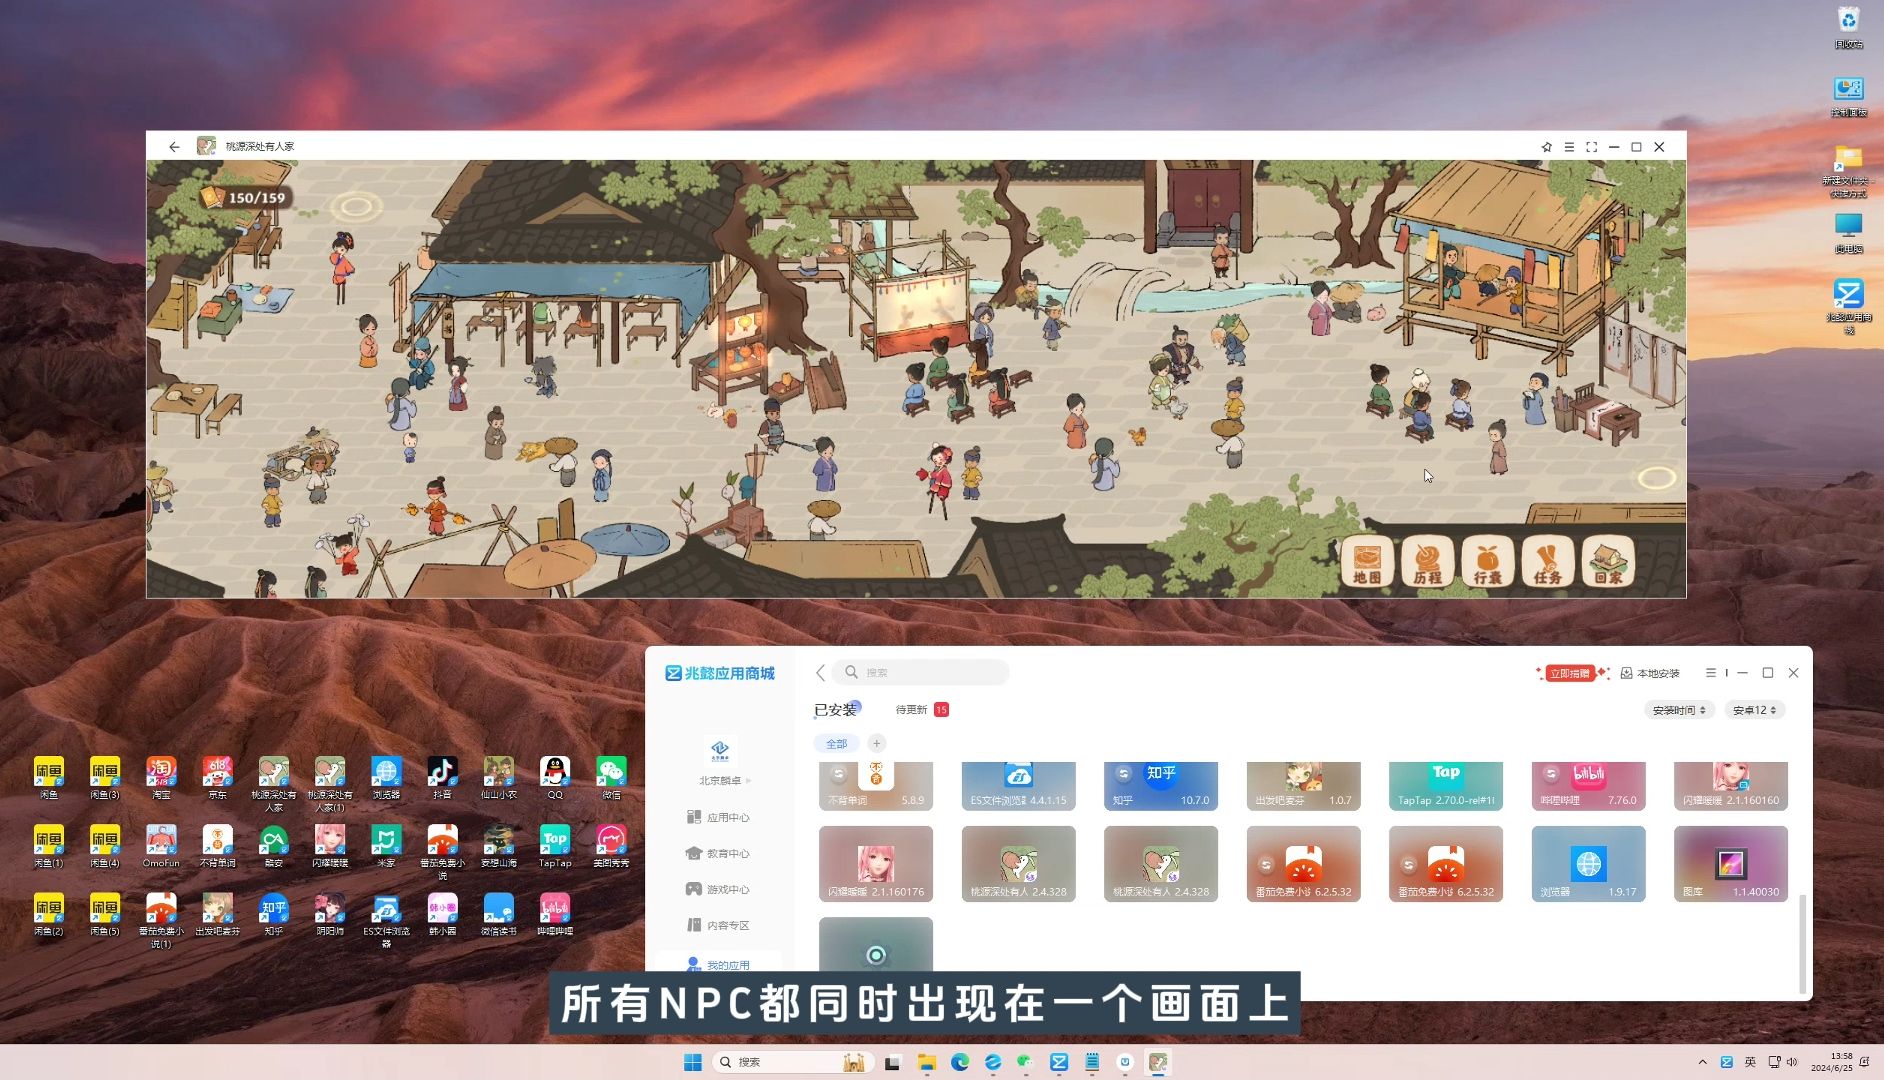Viewport: 1884px width, 1080px height.
Task: Open the 闲鱼(5) desktop shortcut
Action: pos(104,914)
